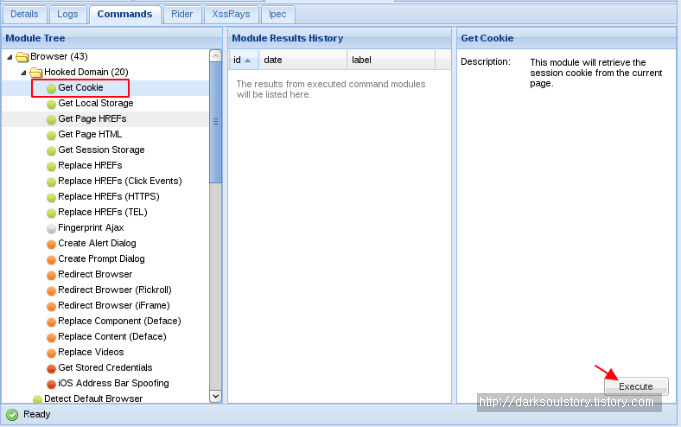
Task: Select Get Stored Credentials module
Action: pos(105,368)
